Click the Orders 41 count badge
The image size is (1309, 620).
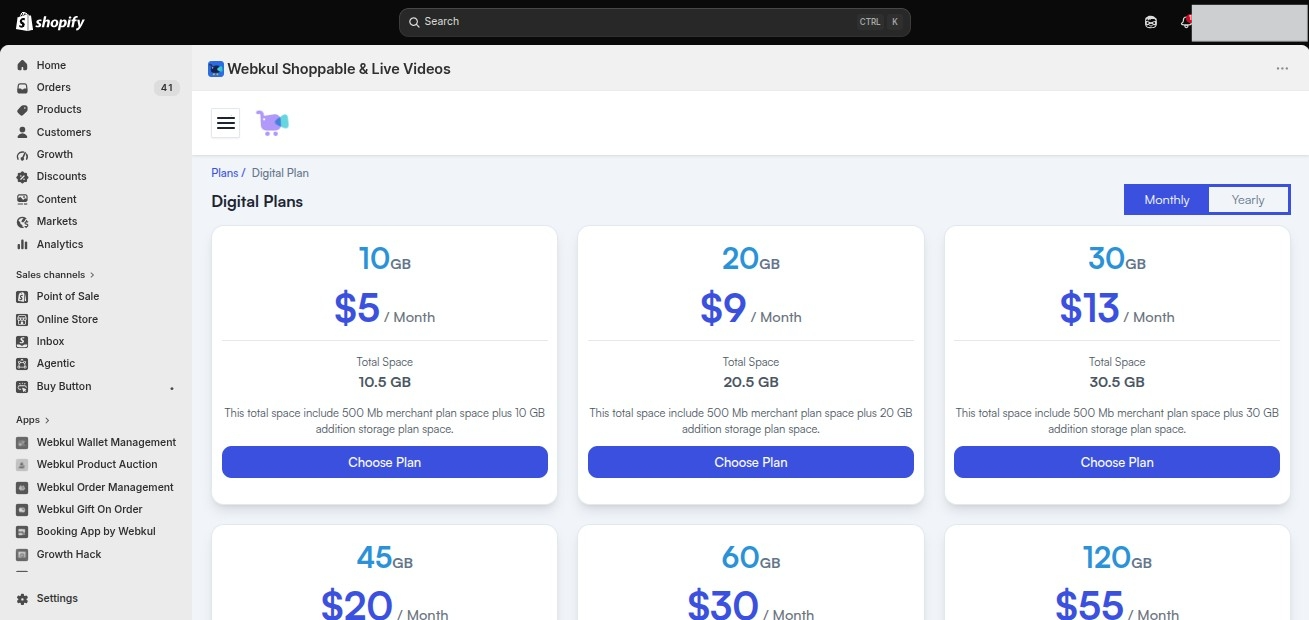[166, 87]
